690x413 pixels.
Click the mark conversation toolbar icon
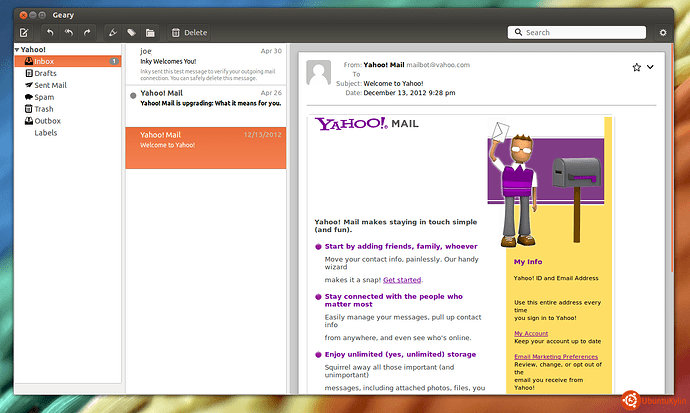pos(112,33)
